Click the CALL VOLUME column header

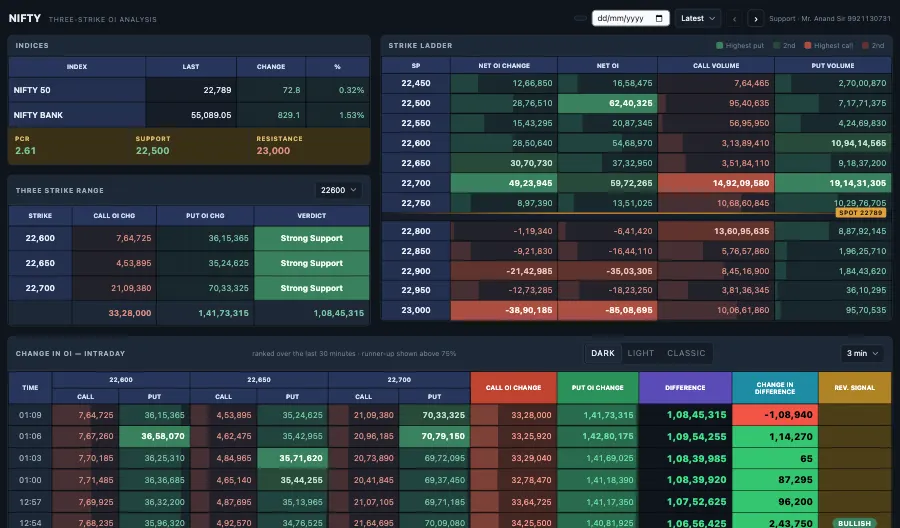pos(716,65)
